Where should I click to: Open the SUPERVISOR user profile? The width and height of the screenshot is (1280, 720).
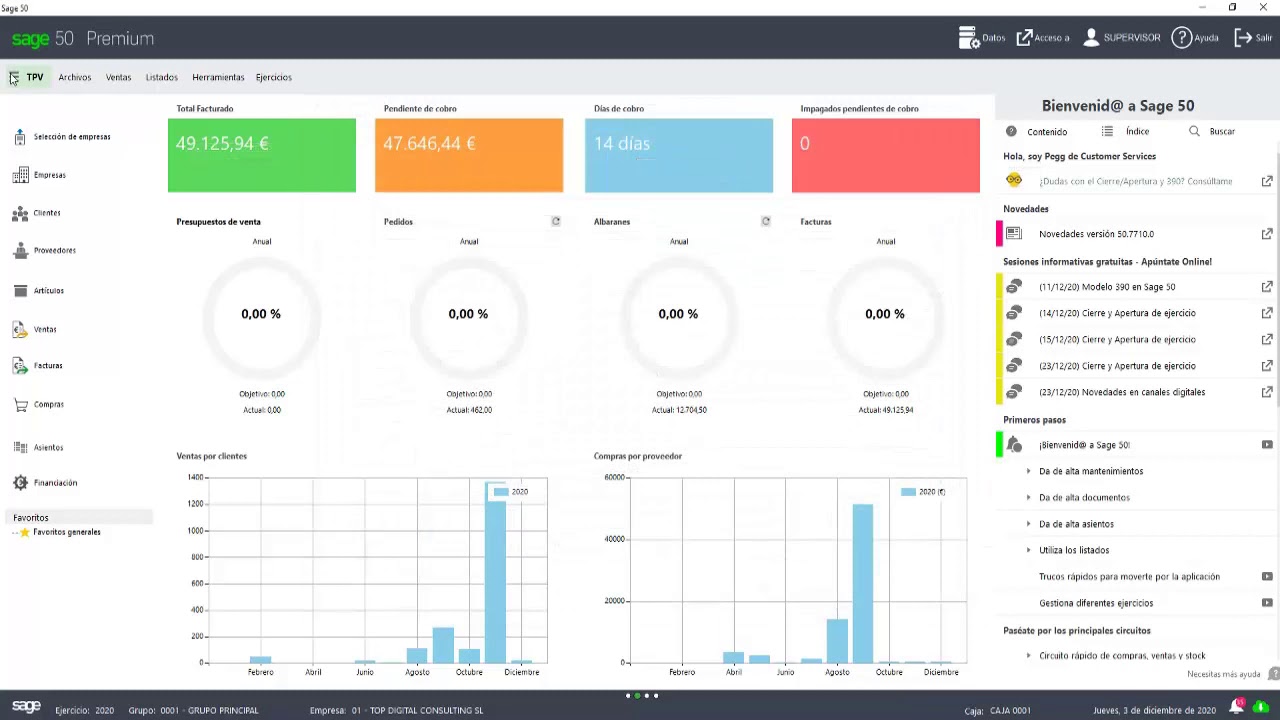tap(1121, 38)
